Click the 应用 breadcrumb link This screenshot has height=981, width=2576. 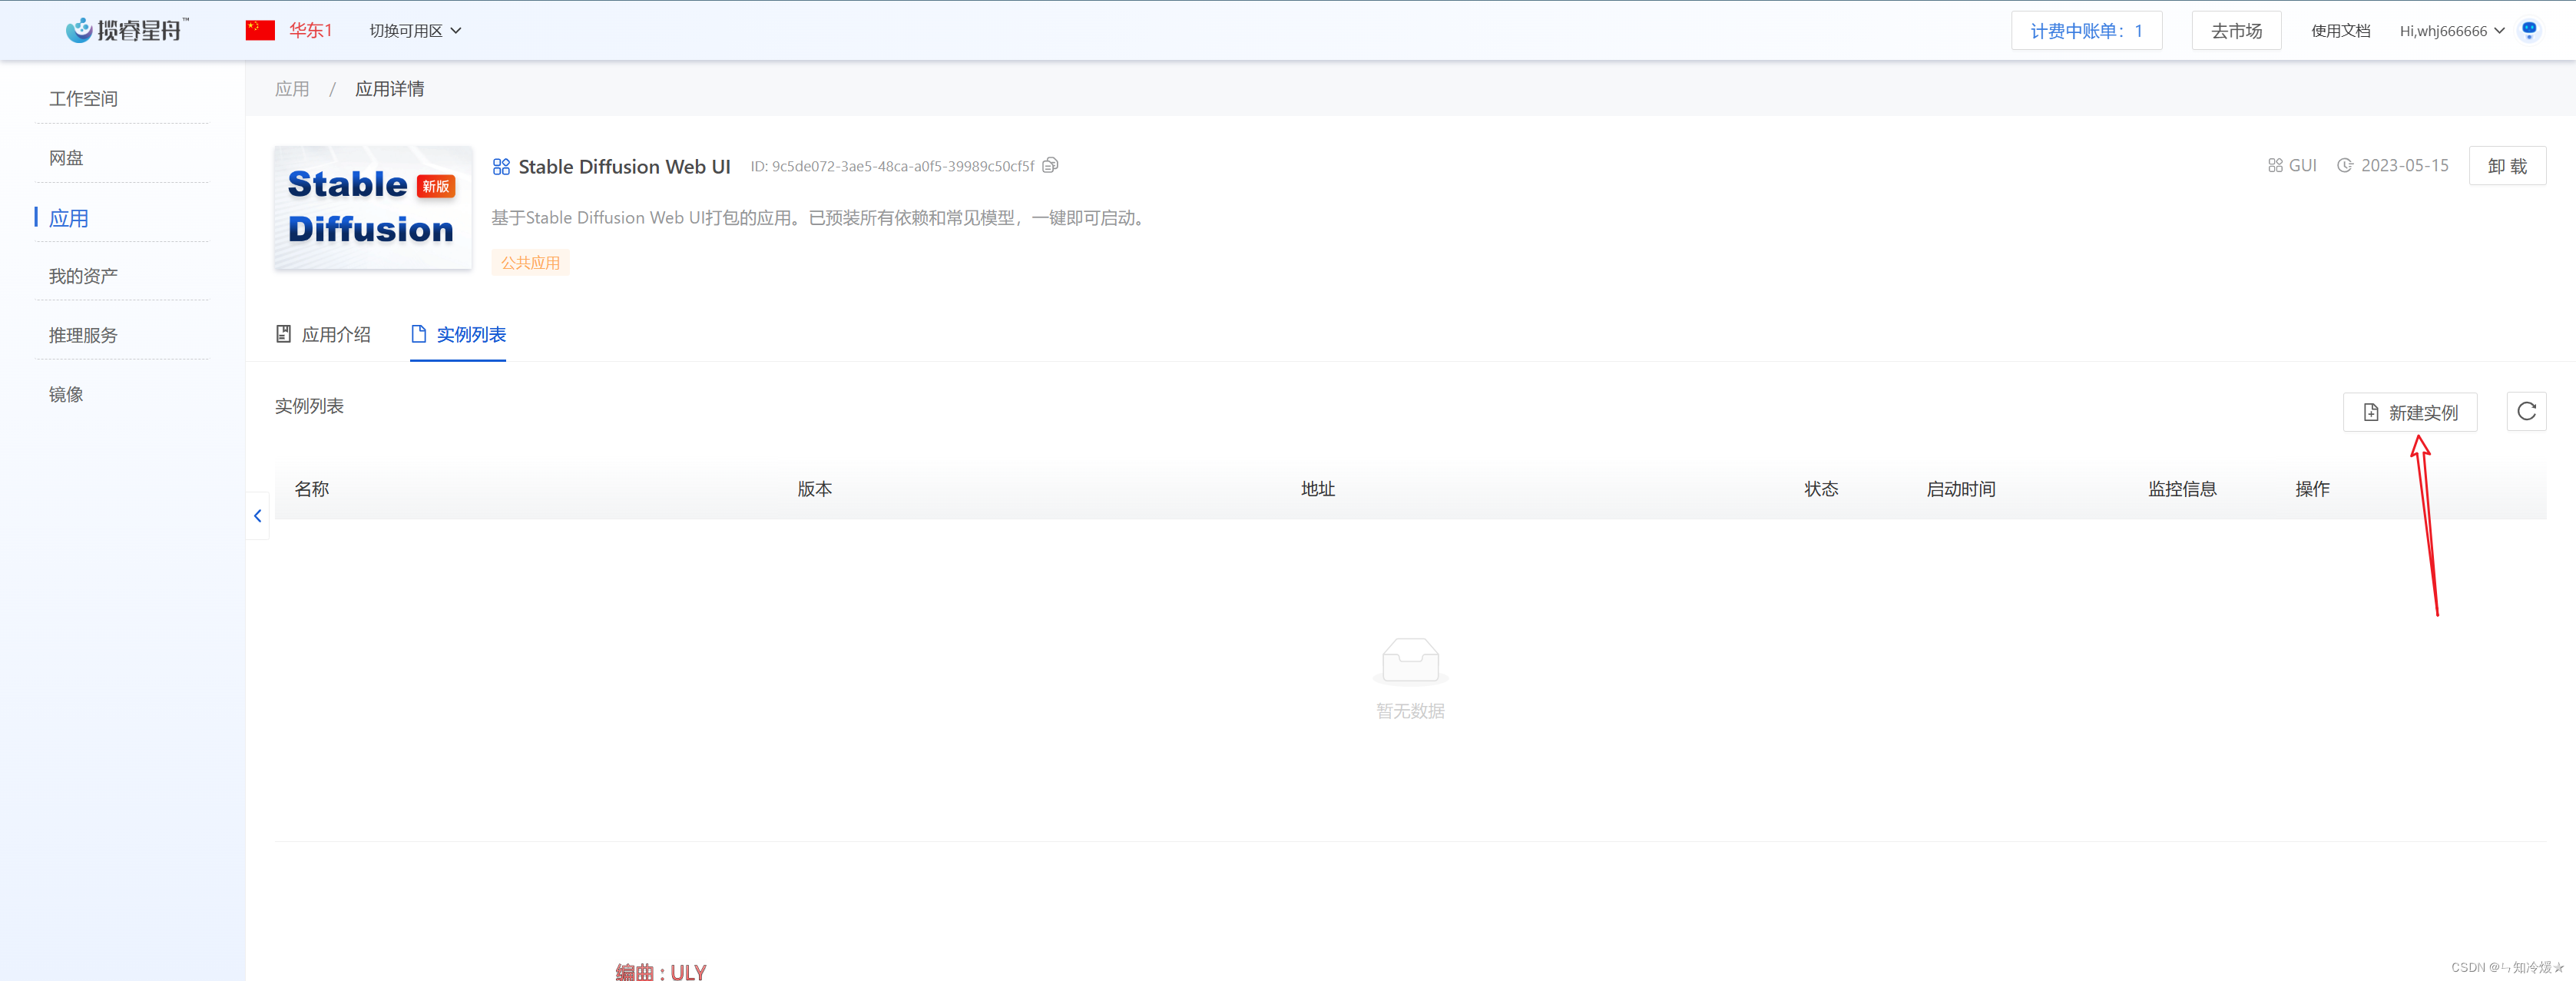292,88
